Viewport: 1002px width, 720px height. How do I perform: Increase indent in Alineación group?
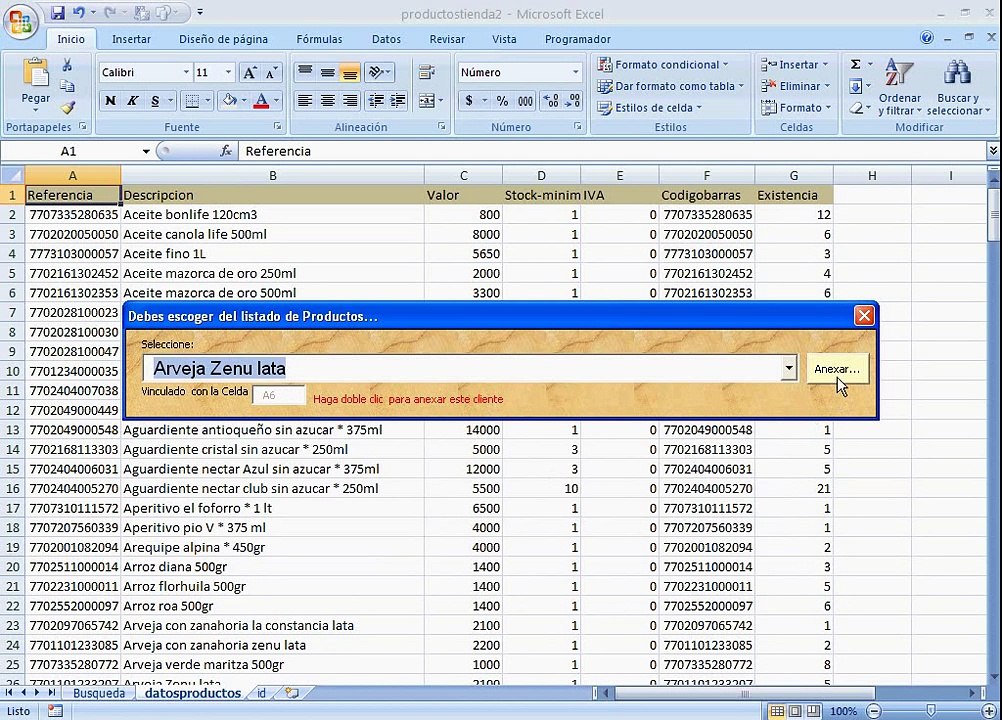(398, 100)
